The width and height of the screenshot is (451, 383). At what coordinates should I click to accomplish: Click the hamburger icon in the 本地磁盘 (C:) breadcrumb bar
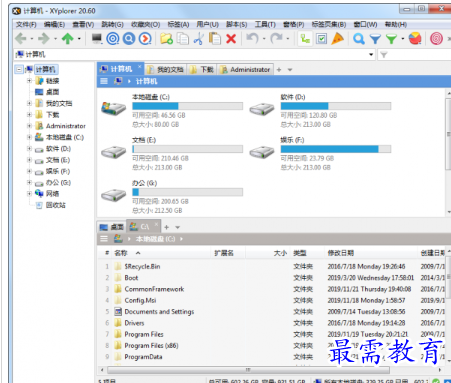point(104,239)
